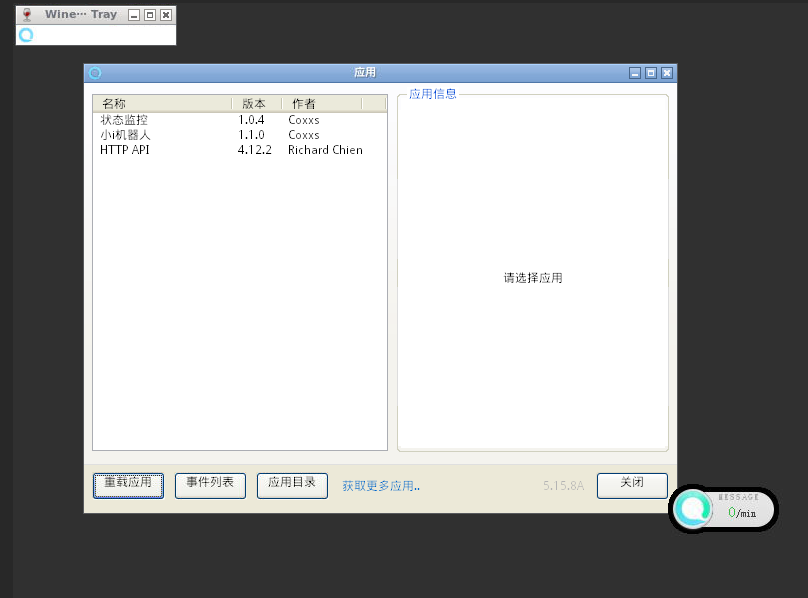Minimize the Wine System Tray window

[x=134, y=15]
